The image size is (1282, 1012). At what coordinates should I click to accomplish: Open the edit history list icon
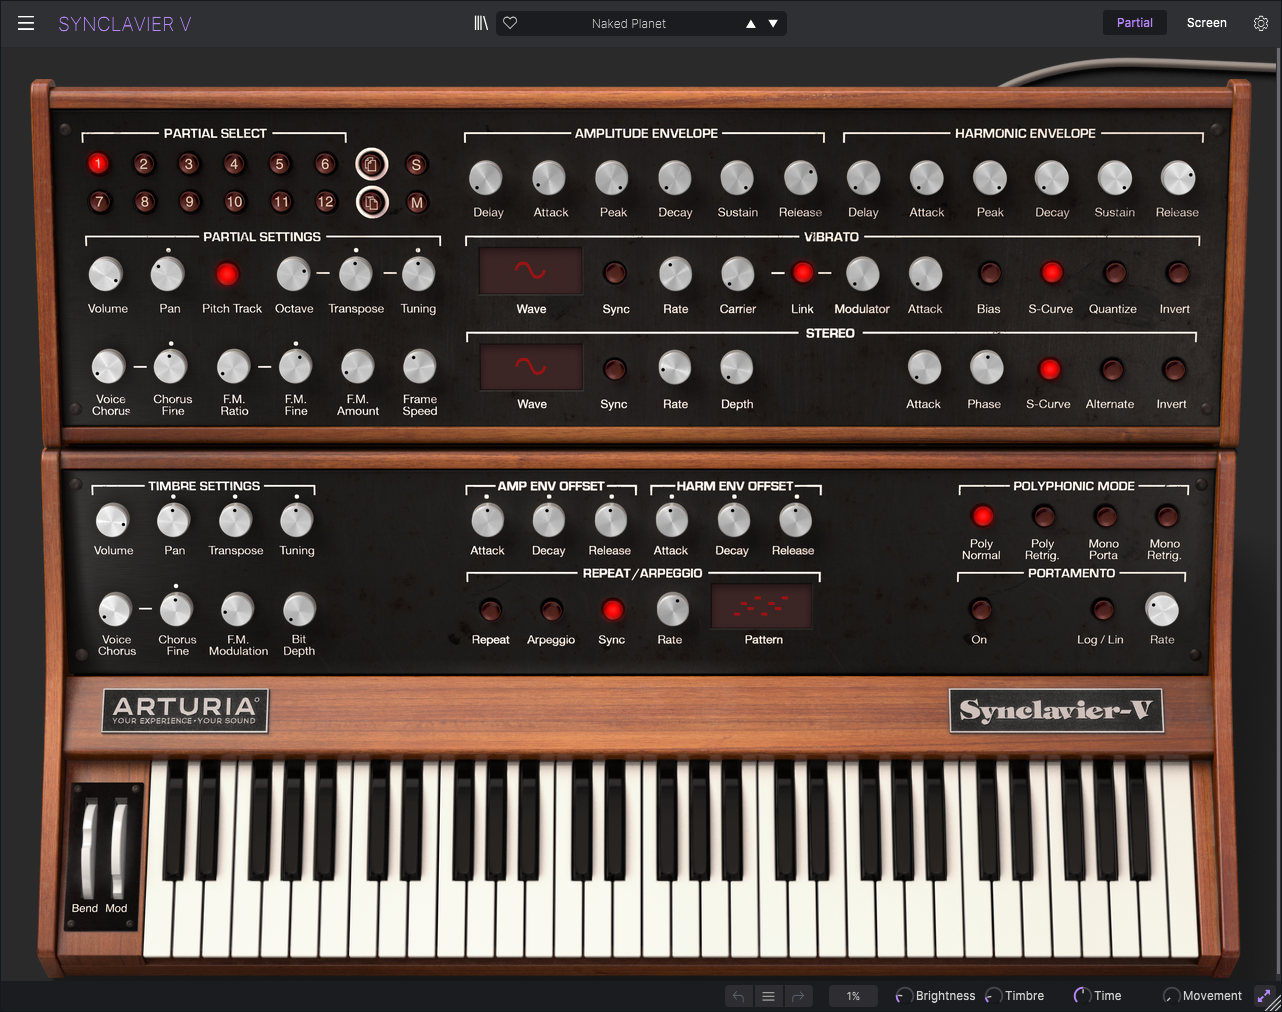768,996
